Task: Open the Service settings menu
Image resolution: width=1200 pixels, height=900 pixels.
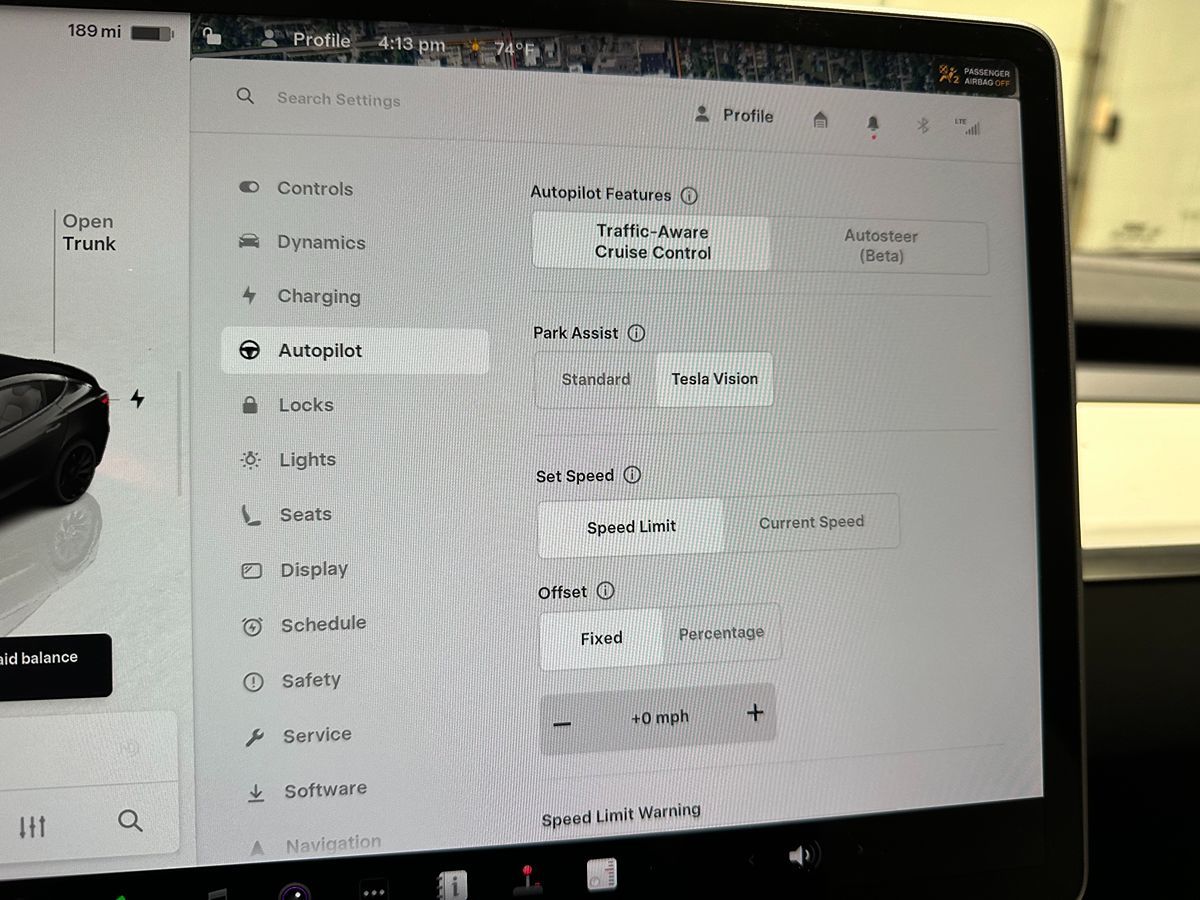Action: pos(298,736)
